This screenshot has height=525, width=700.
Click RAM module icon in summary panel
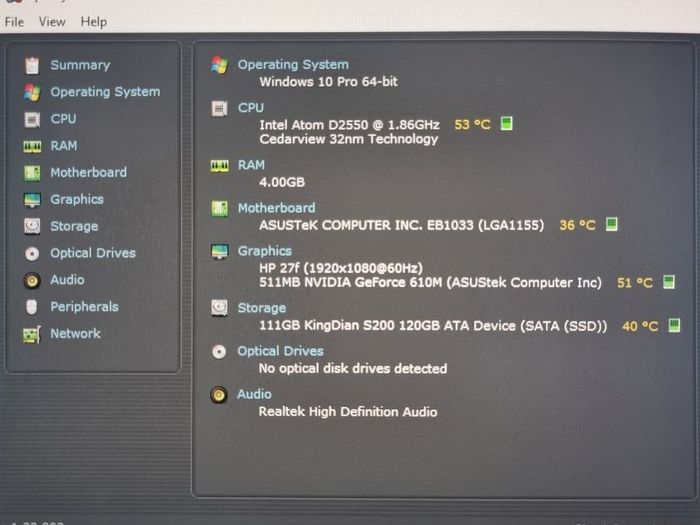[220, 166]
